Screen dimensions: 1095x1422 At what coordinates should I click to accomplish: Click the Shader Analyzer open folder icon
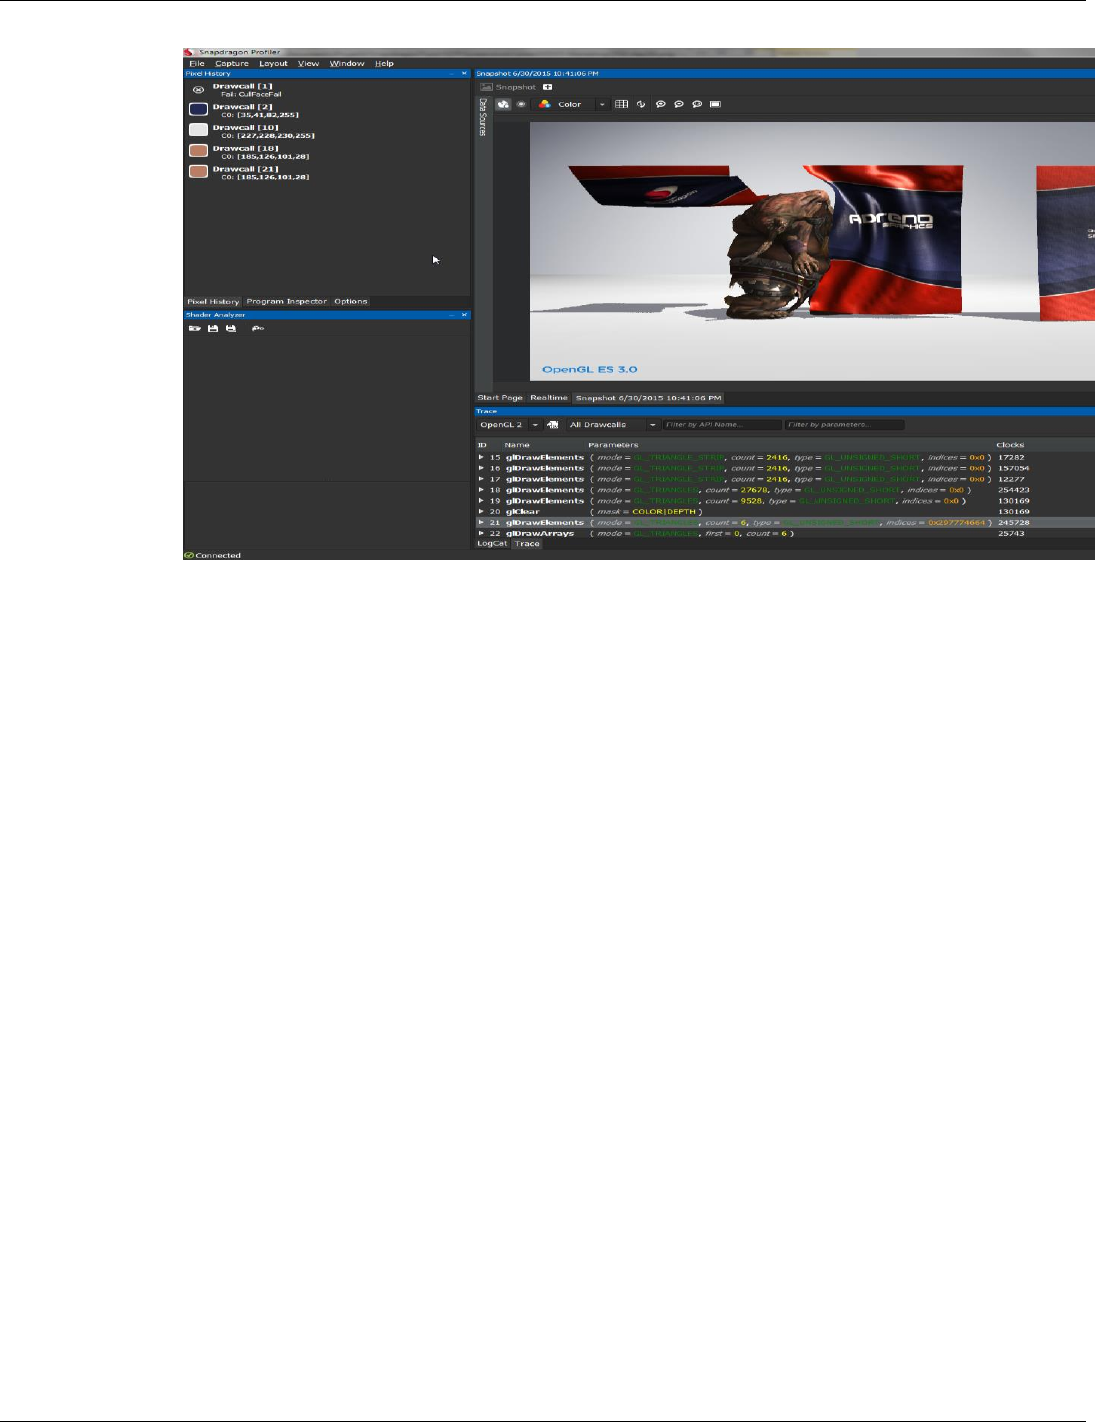point(195,328)
